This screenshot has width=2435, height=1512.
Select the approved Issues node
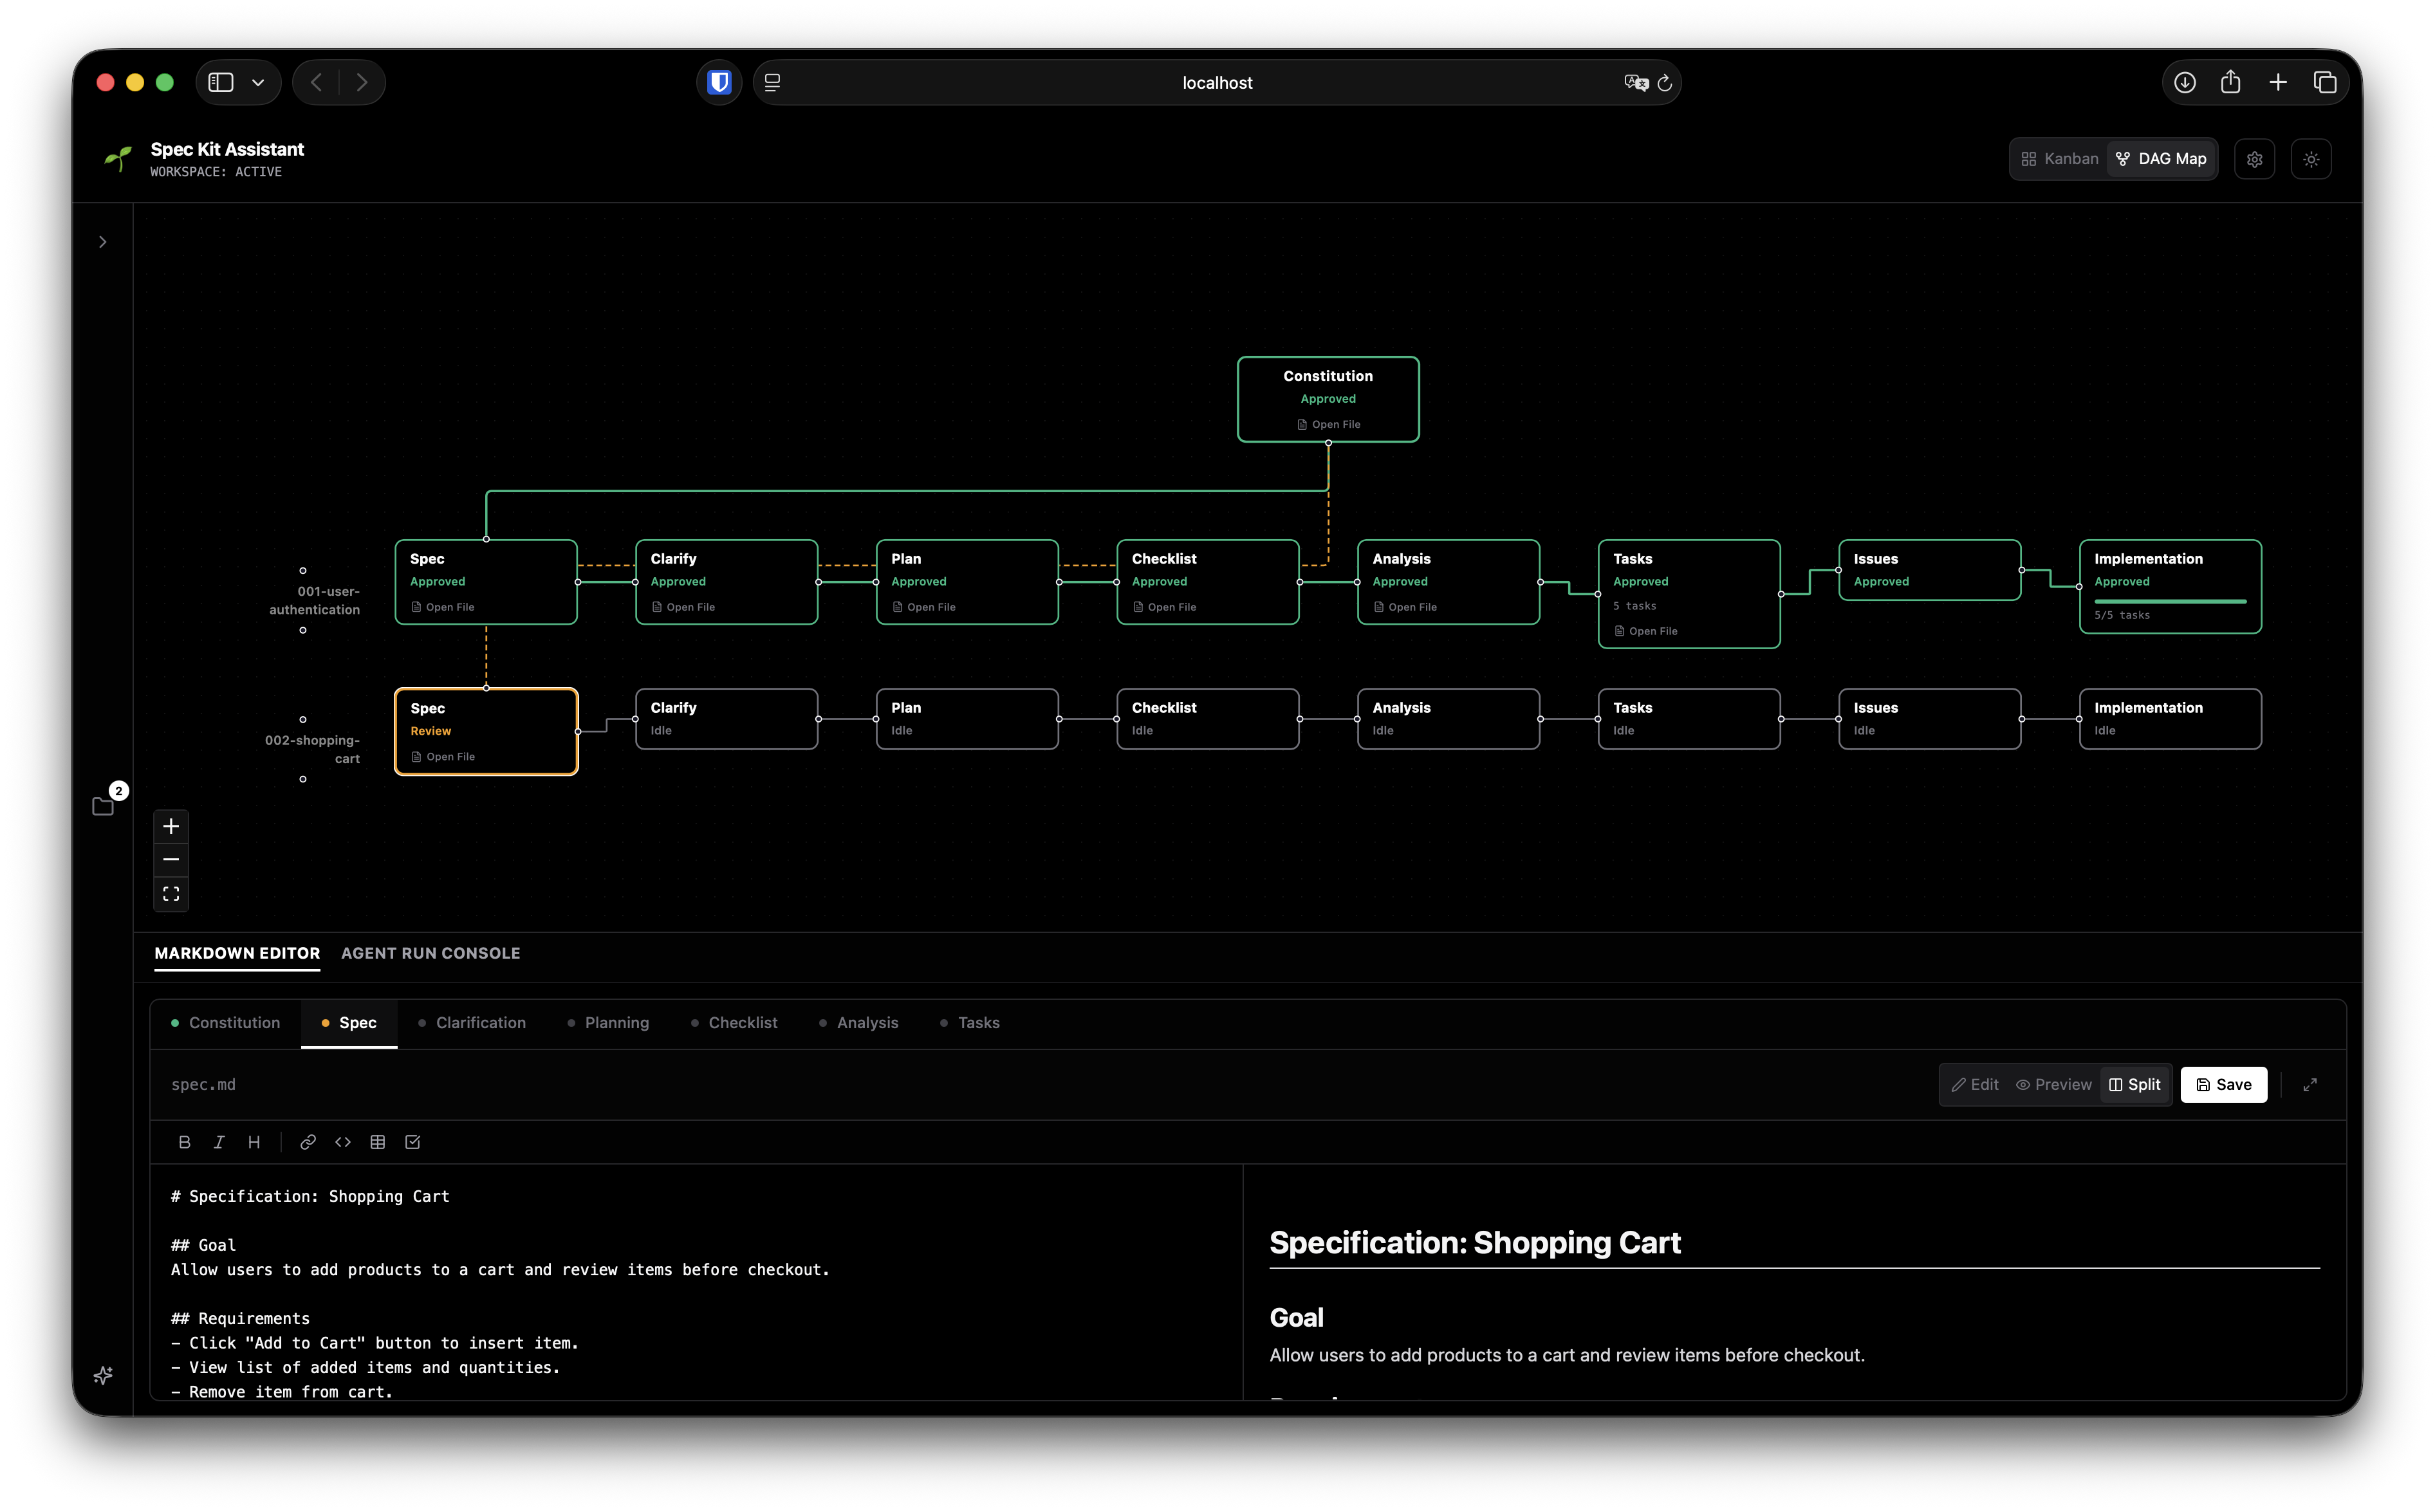(1929, 570)
